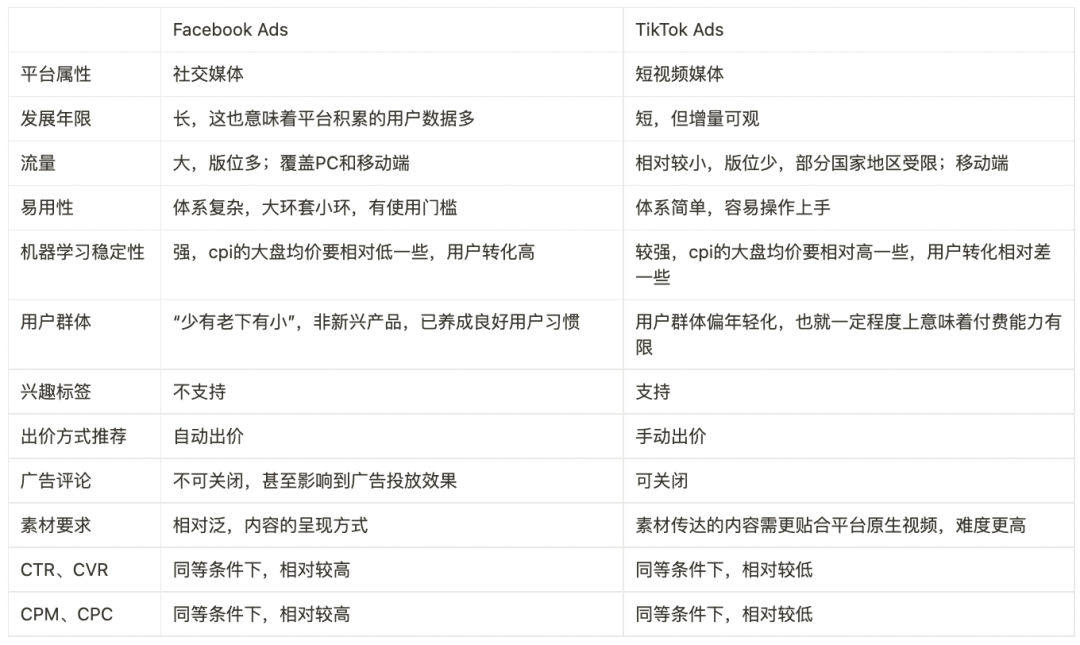The height and width of the screenshot is (645, 1080).
Task: Click 相对较低 cell in CTR、CVR row
Action: click(x=724, y=570)
